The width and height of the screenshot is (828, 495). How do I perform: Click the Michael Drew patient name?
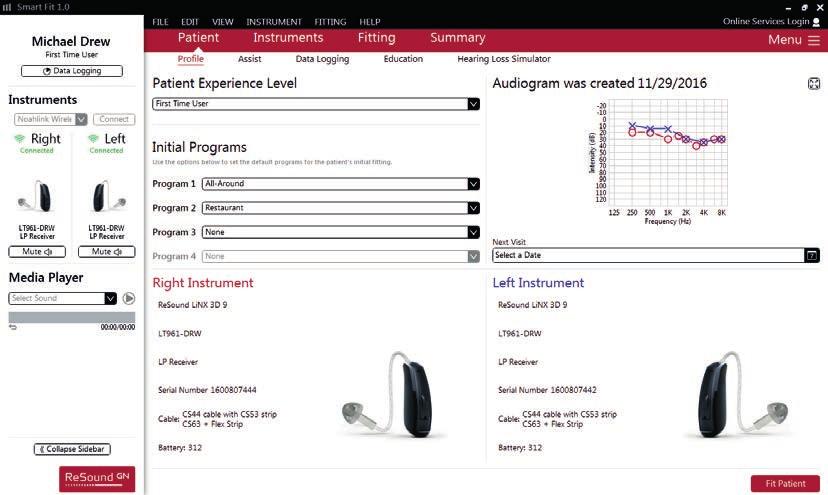point(71,41)
